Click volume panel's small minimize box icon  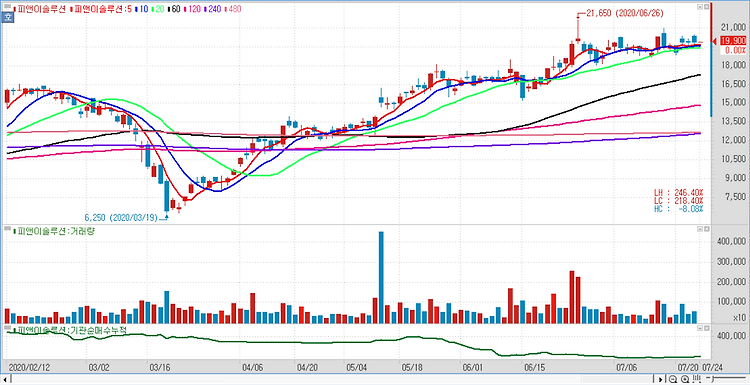coord(700,230)
